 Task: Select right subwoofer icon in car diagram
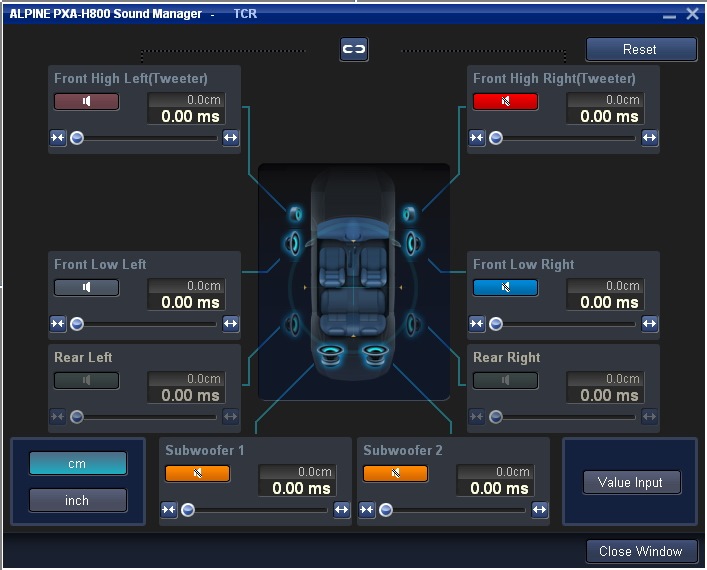376,354
